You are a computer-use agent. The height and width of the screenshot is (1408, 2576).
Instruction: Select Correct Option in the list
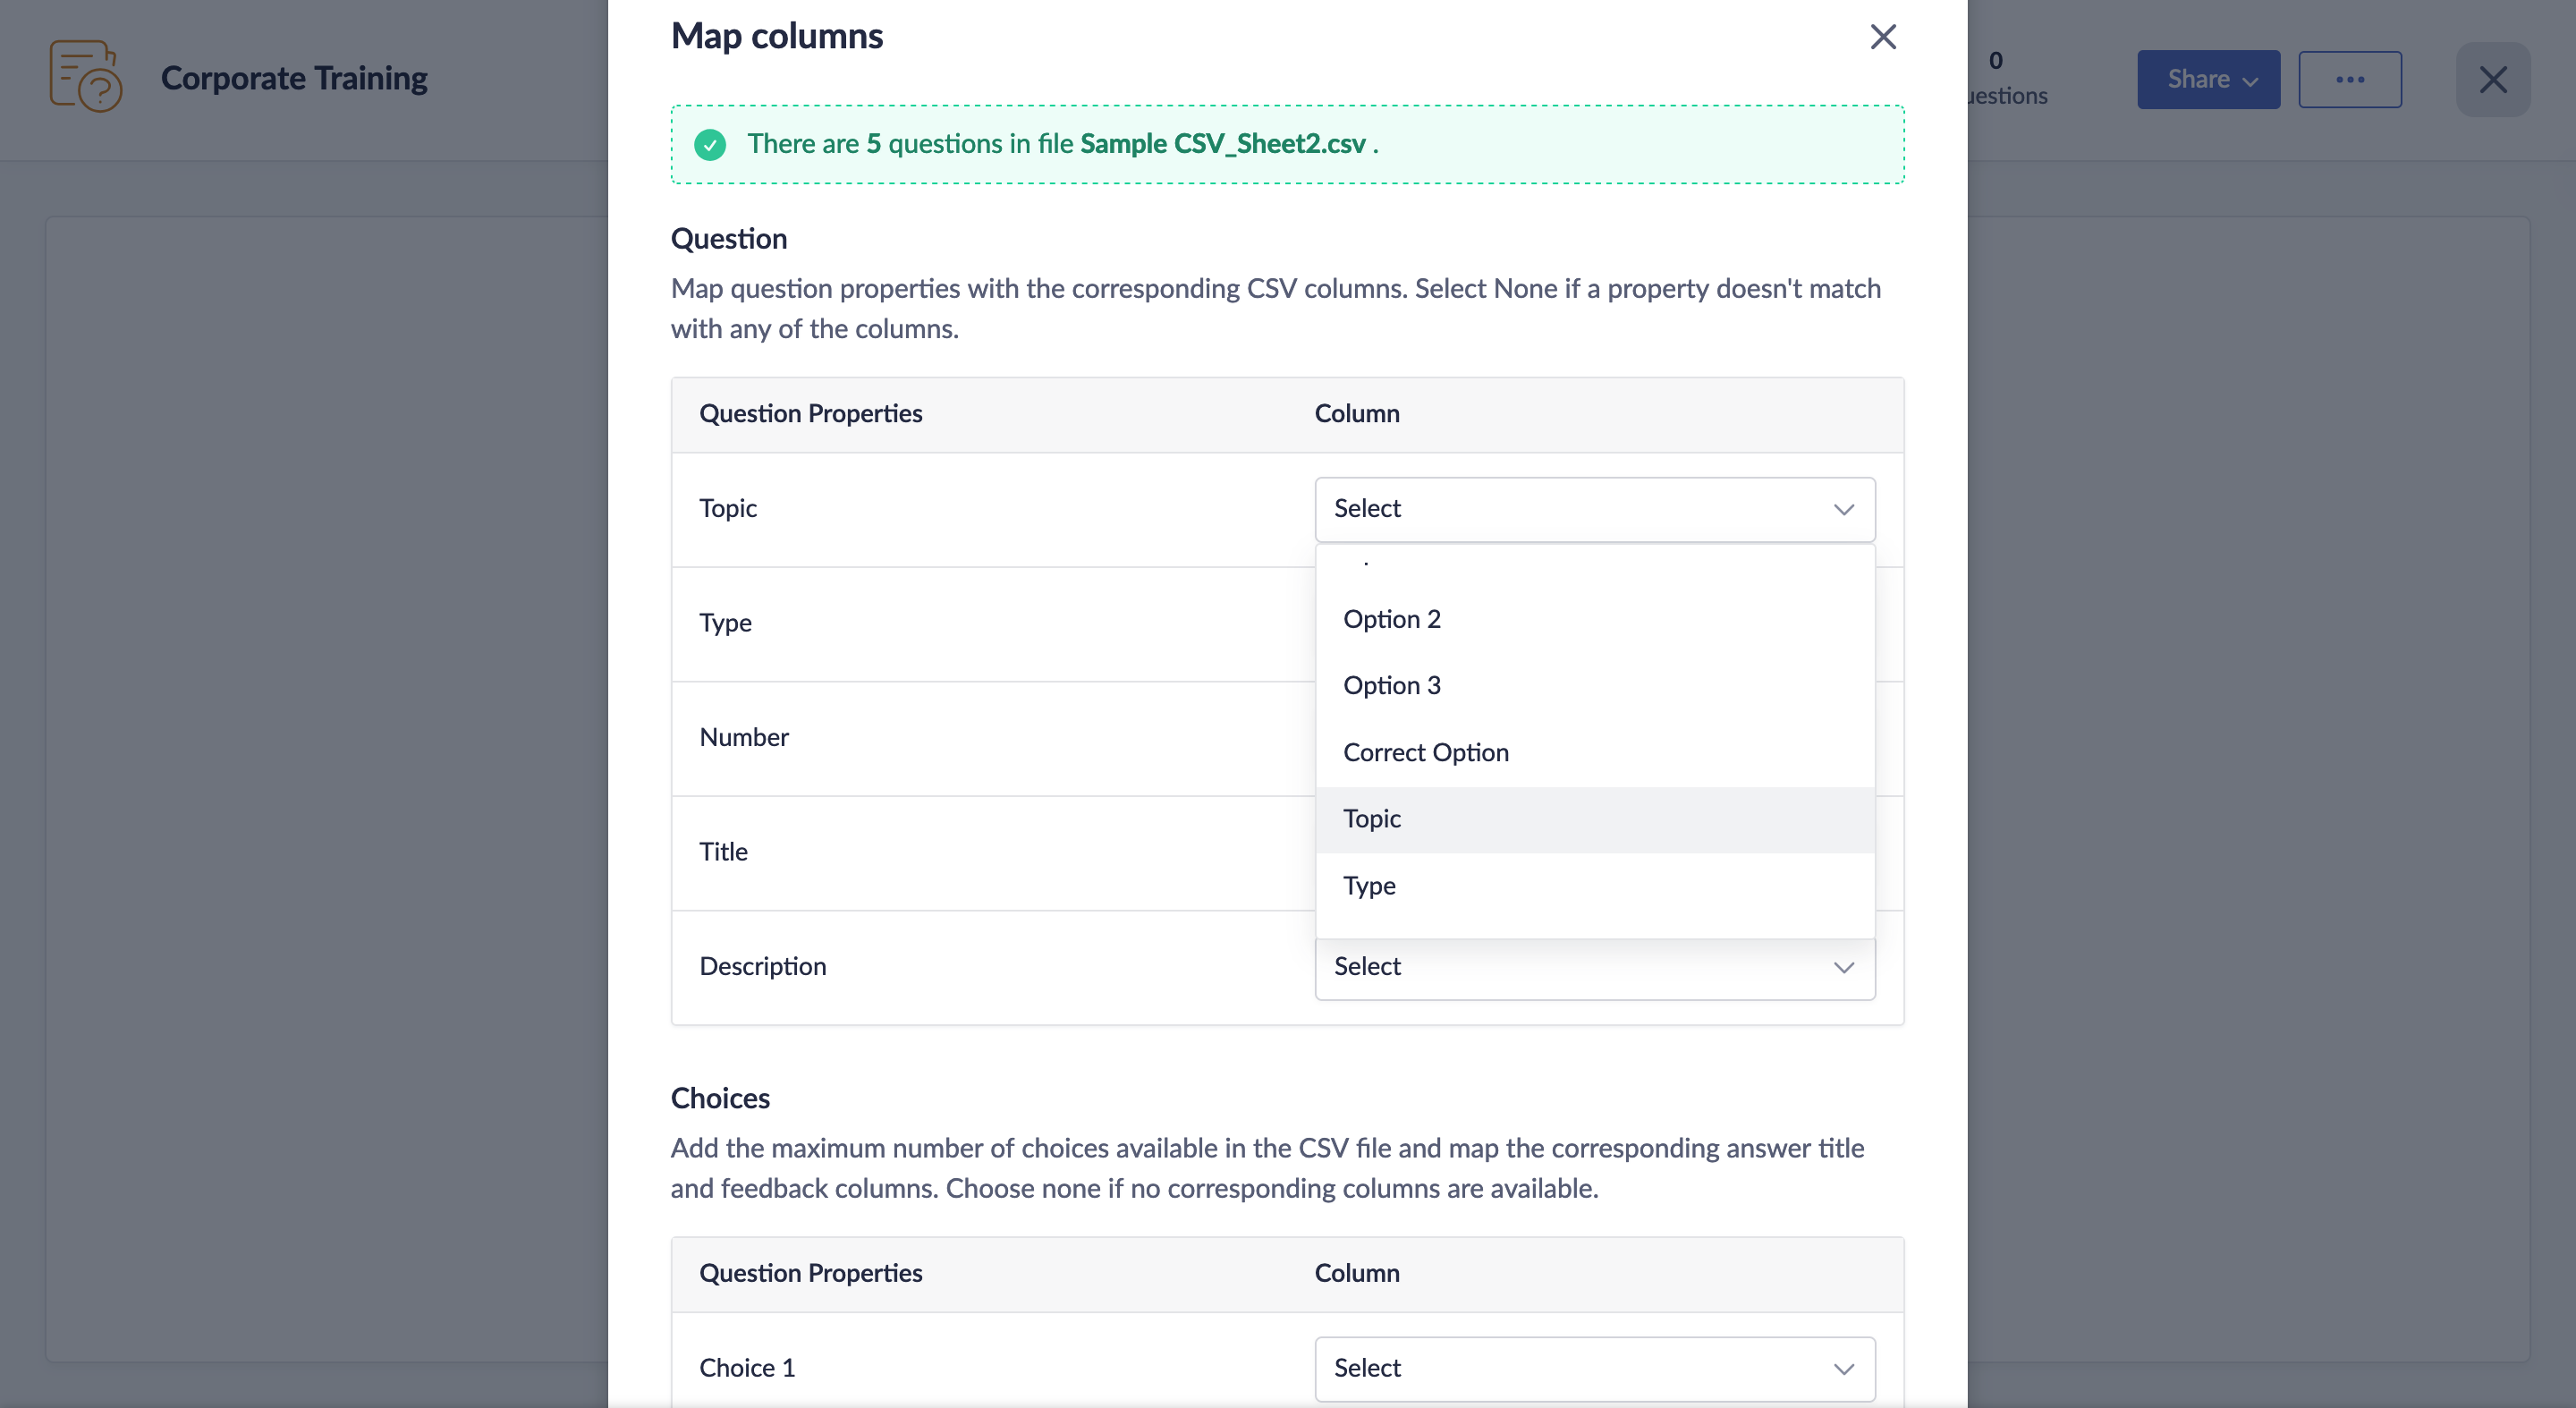tap(1425, 752)
